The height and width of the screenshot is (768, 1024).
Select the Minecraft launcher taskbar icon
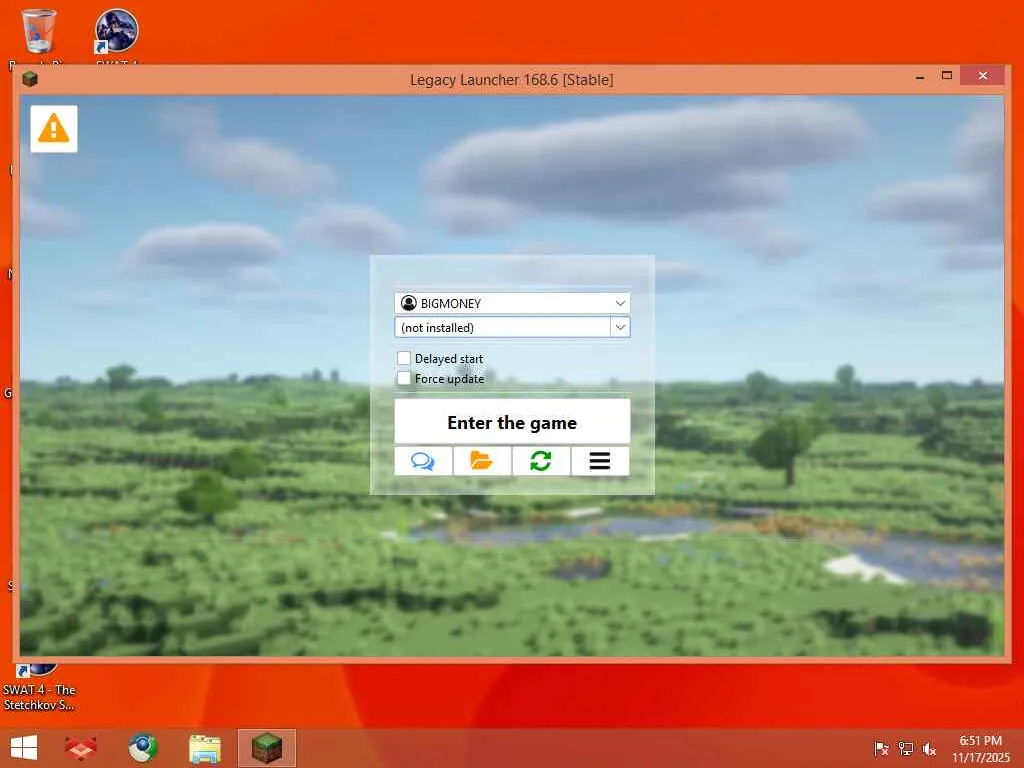click(x=266, y=748)
